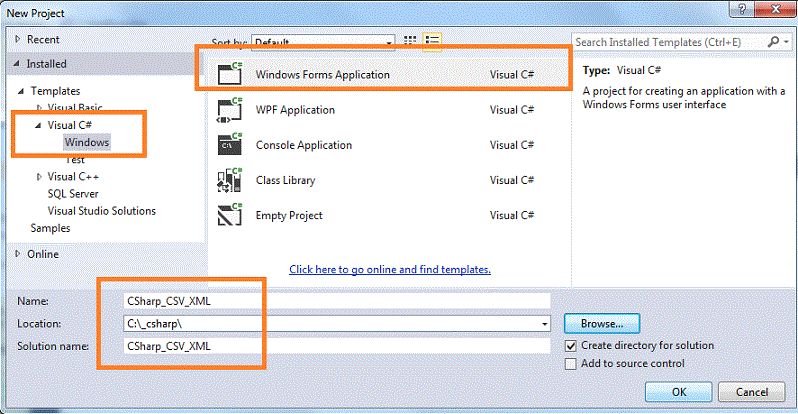The image size is (798, 414).
Task: Open the Sort by dropdown
Action: 323,42
